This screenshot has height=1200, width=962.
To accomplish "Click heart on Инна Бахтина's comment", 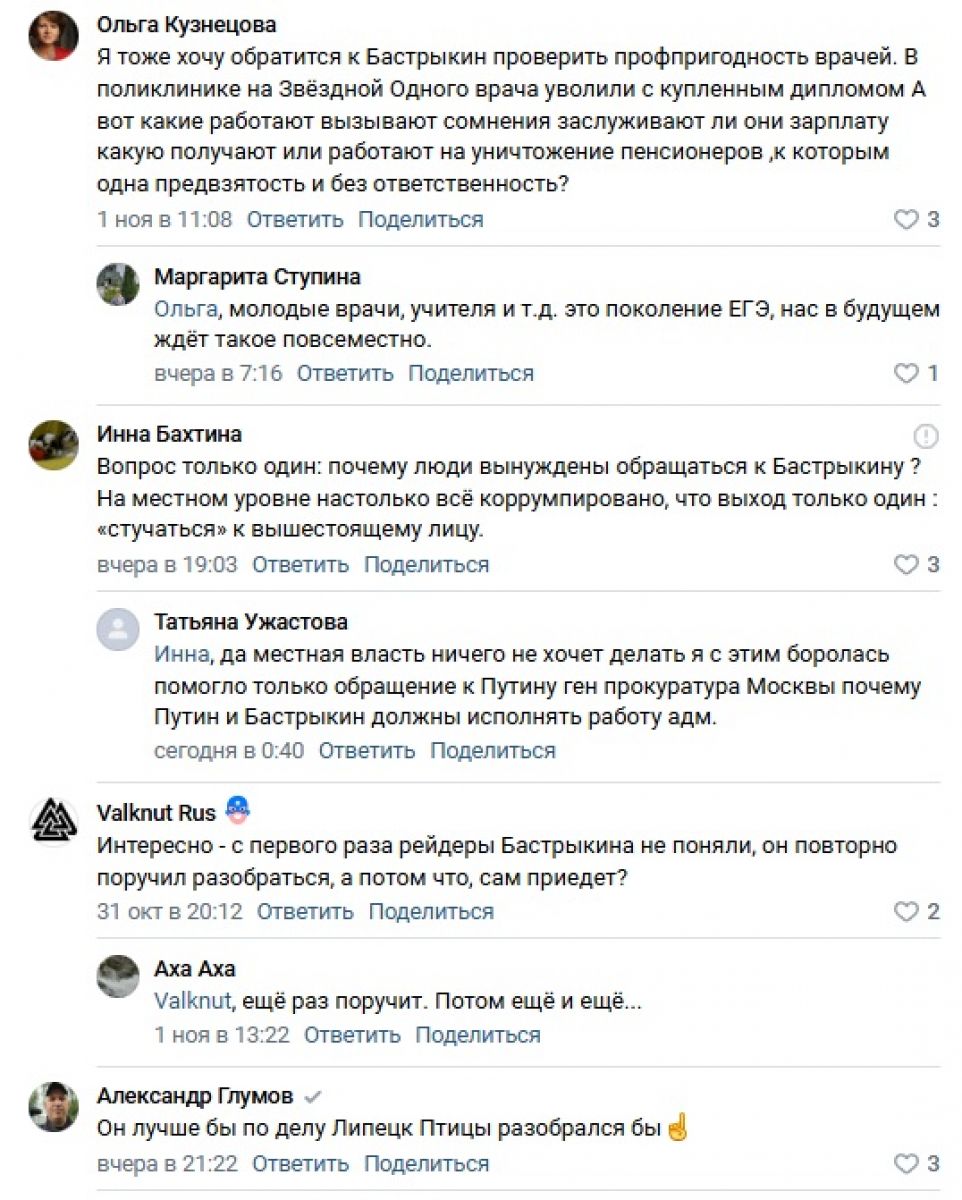I will pyautogui.click(x=905, y=565).
